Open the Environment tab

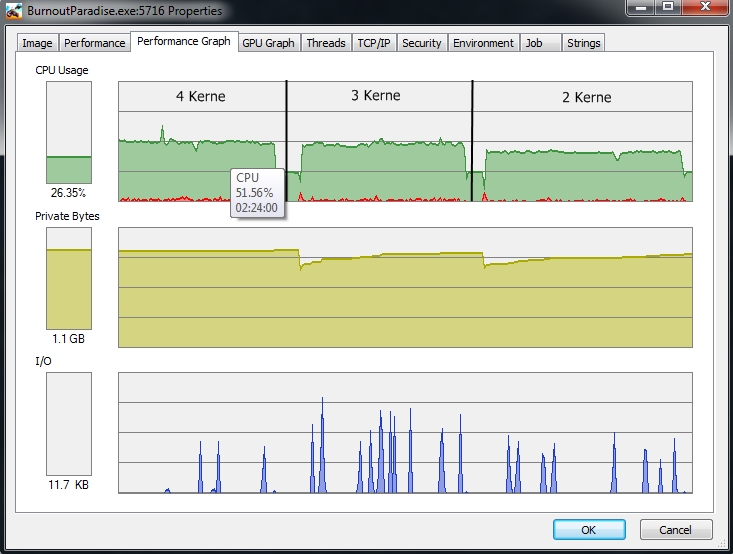[483, 43]
